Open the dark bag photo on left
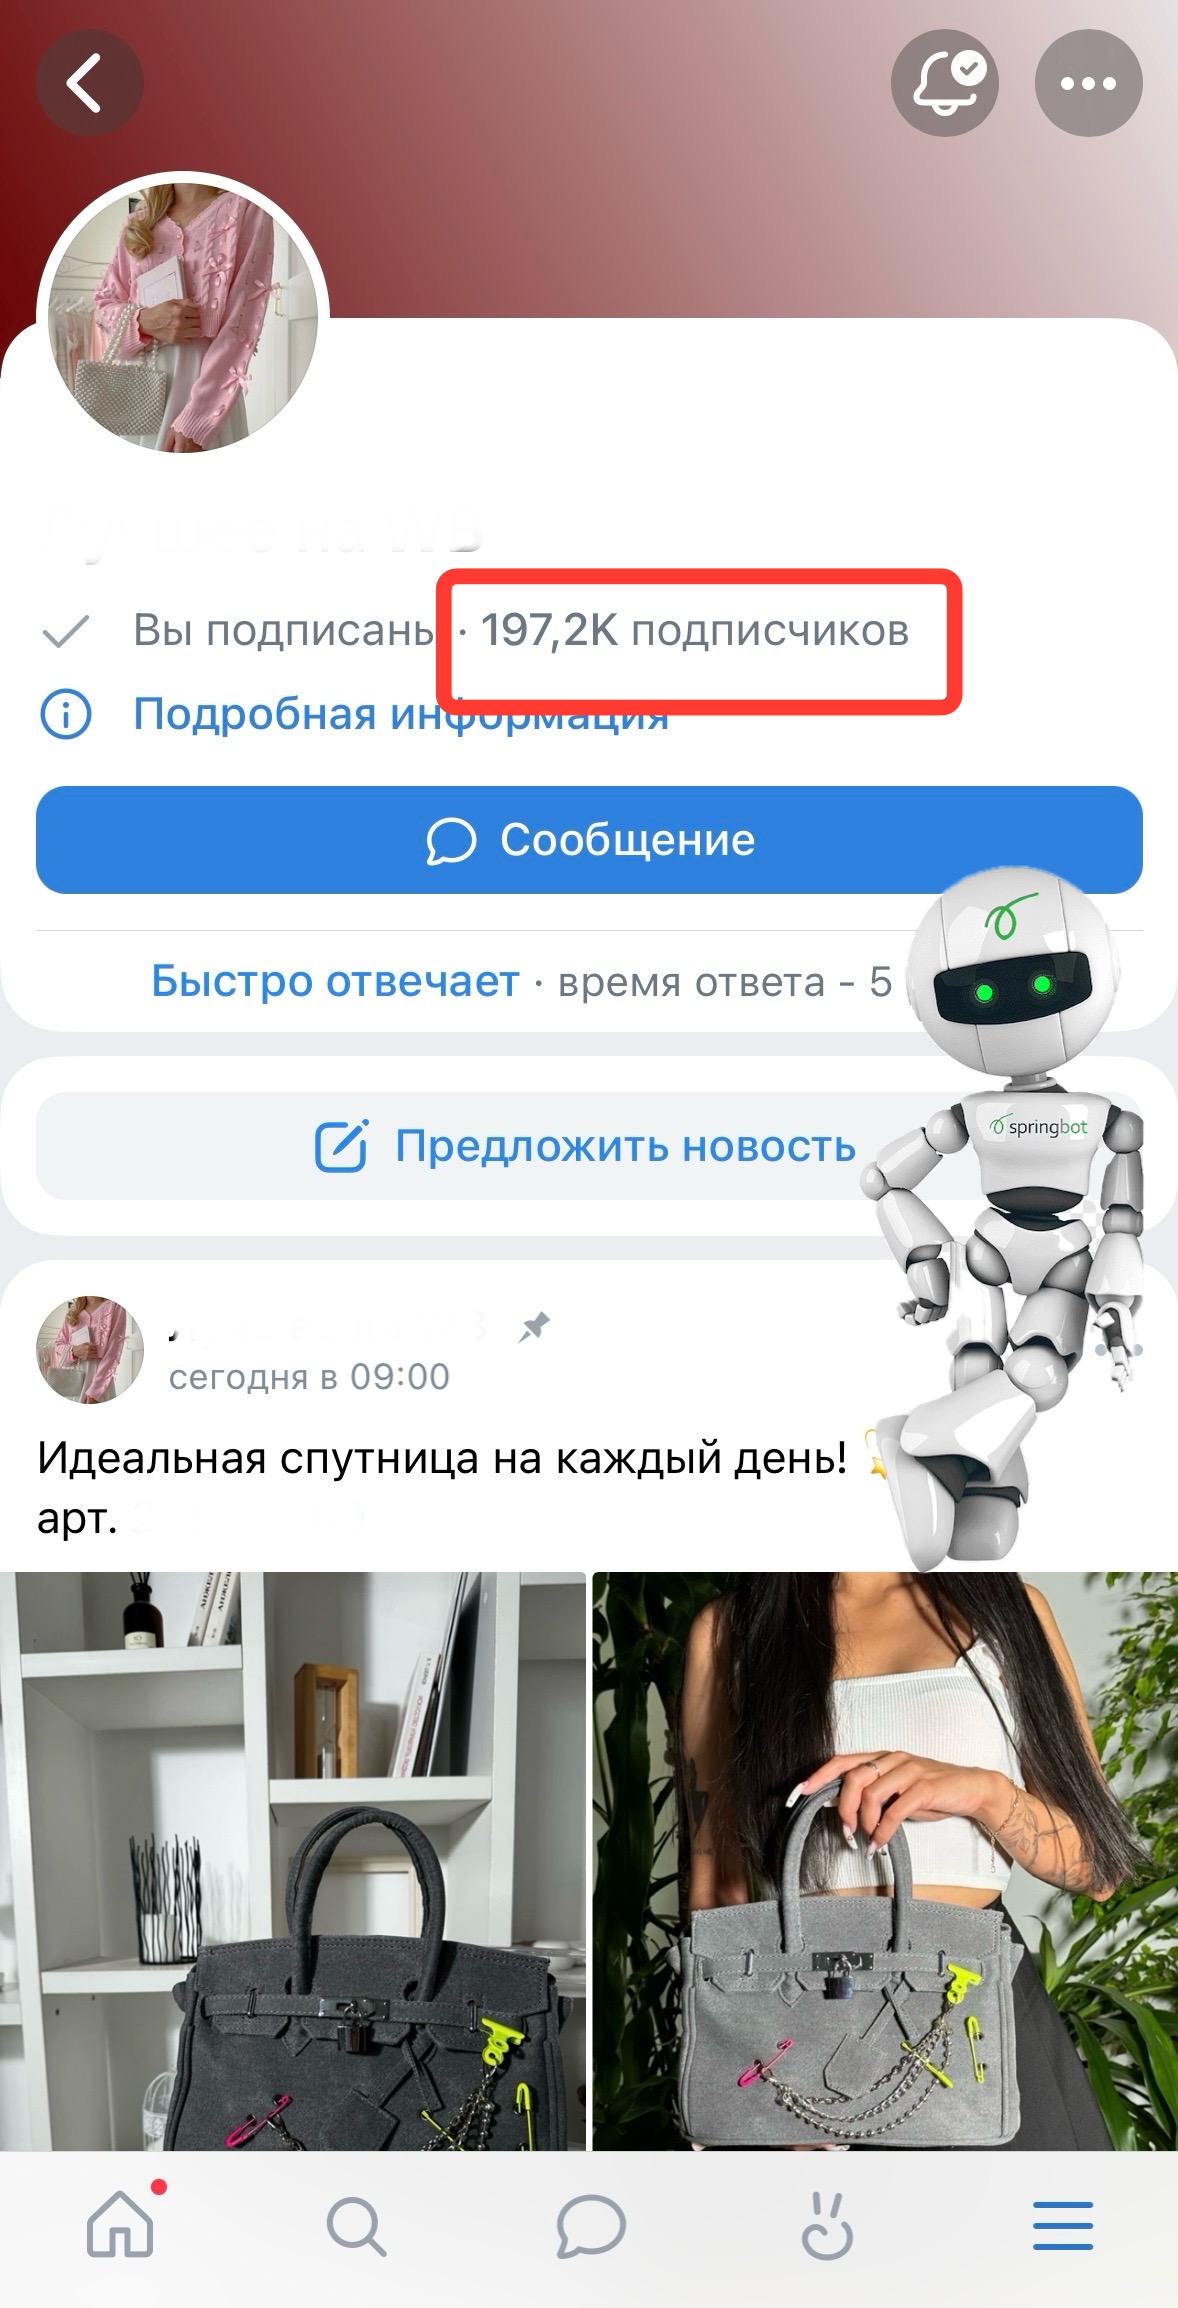This screenshot has width=1178, height=2308. click(292, 1862)
